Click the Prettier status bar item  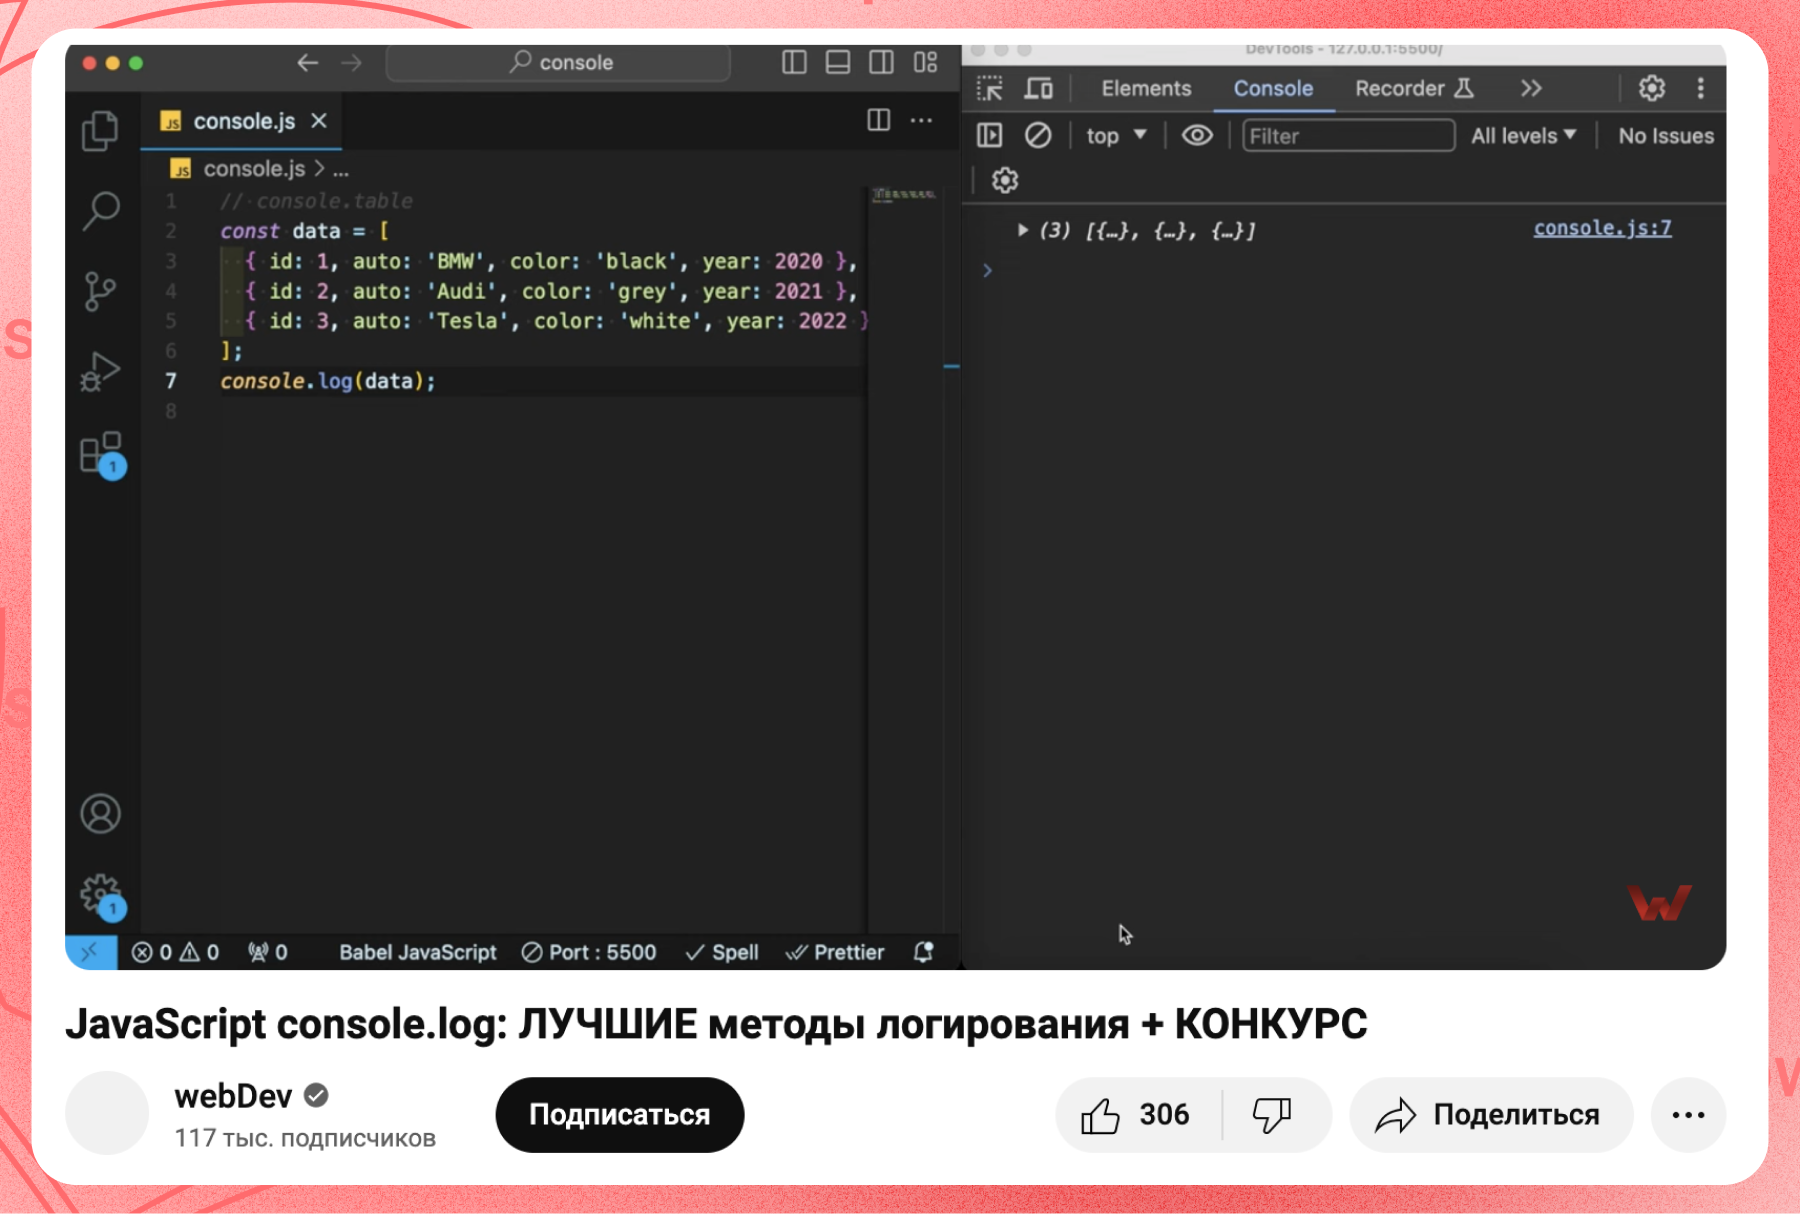tap(835, 952)
